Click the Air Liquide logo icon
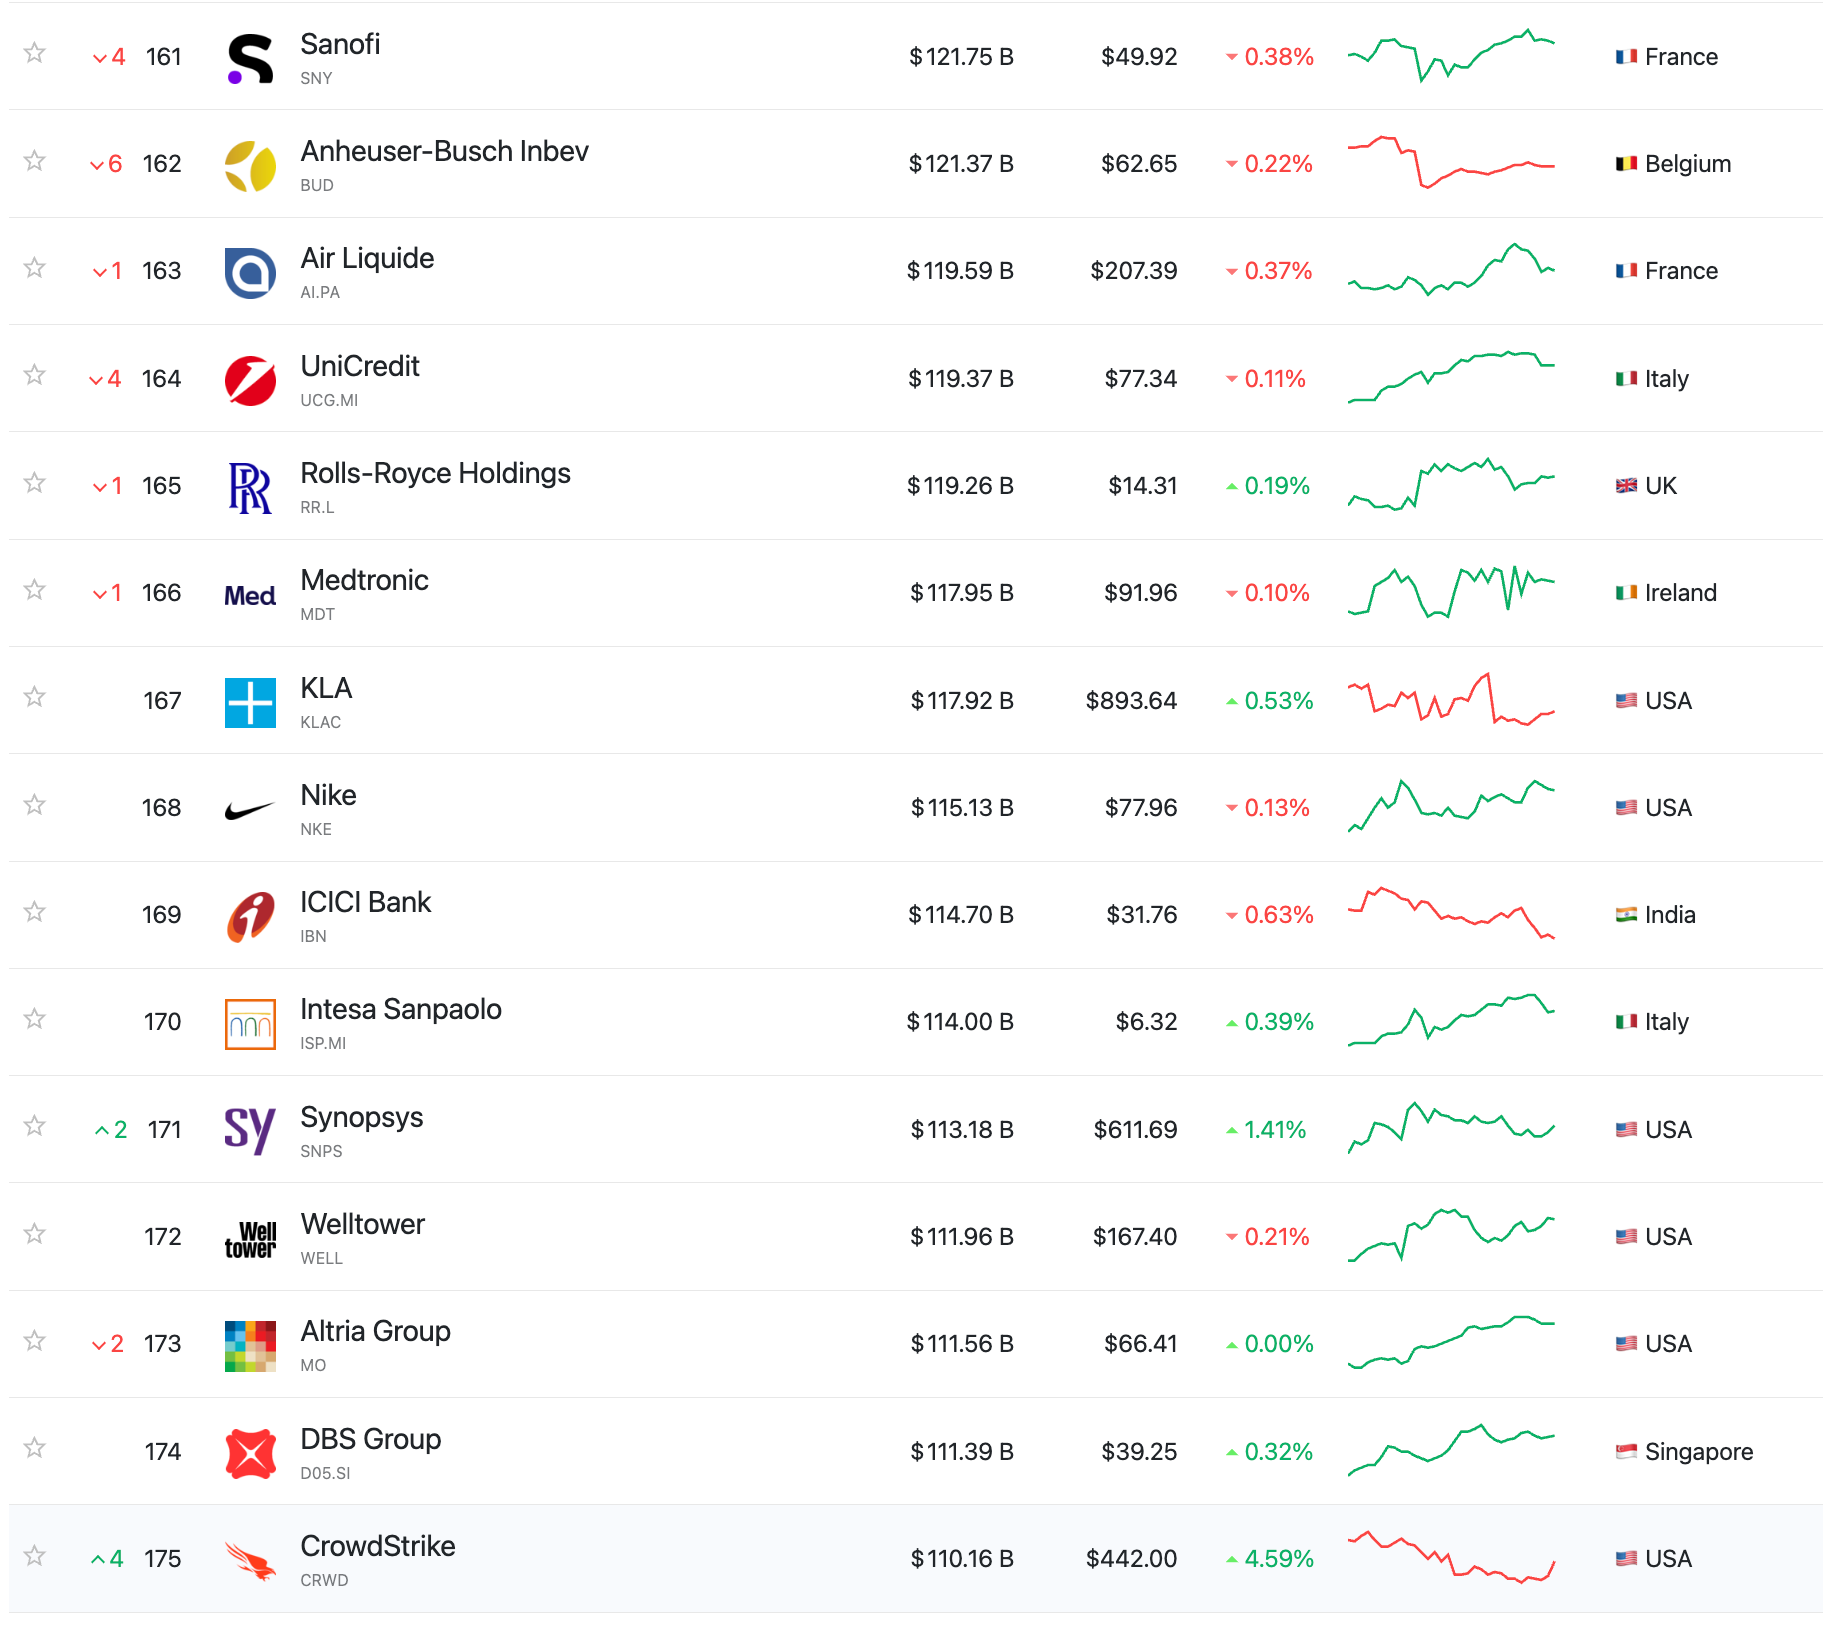Screen dimensions: 1826x1630 pyautogui.click(x=250, y=272)
